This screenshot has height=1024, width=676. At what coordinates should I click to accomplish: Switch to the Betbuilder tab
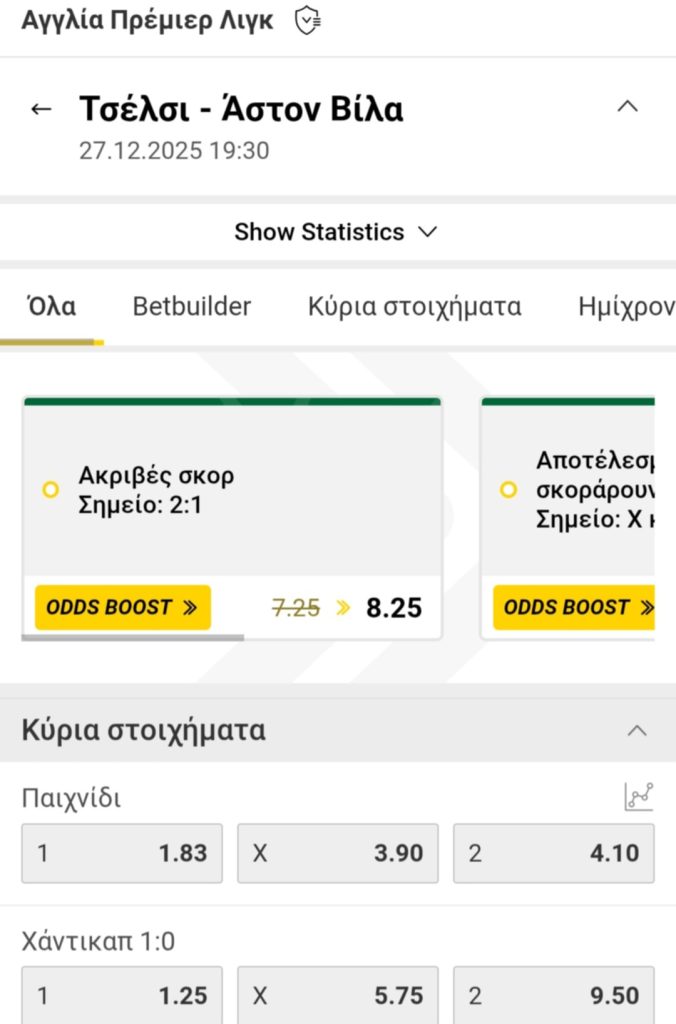(191, 307)
